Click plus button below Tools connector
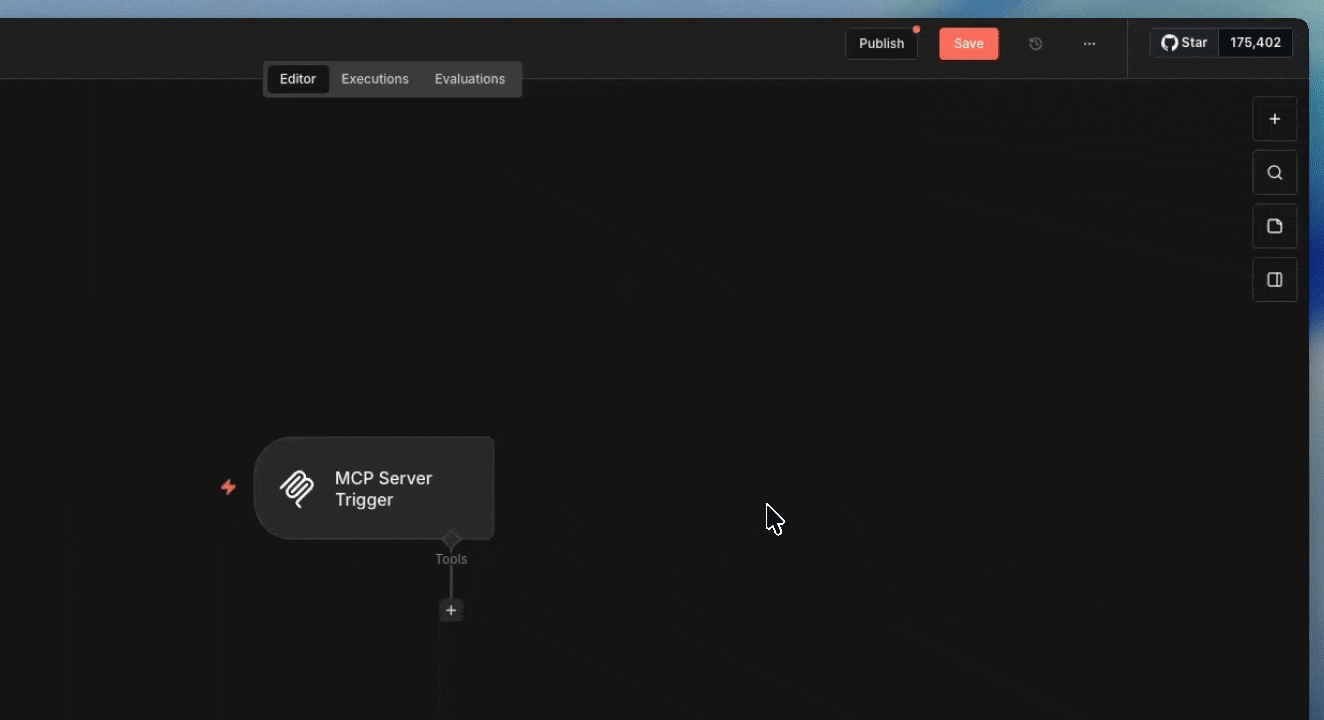 pyautogui.click(x=451, y=610)
